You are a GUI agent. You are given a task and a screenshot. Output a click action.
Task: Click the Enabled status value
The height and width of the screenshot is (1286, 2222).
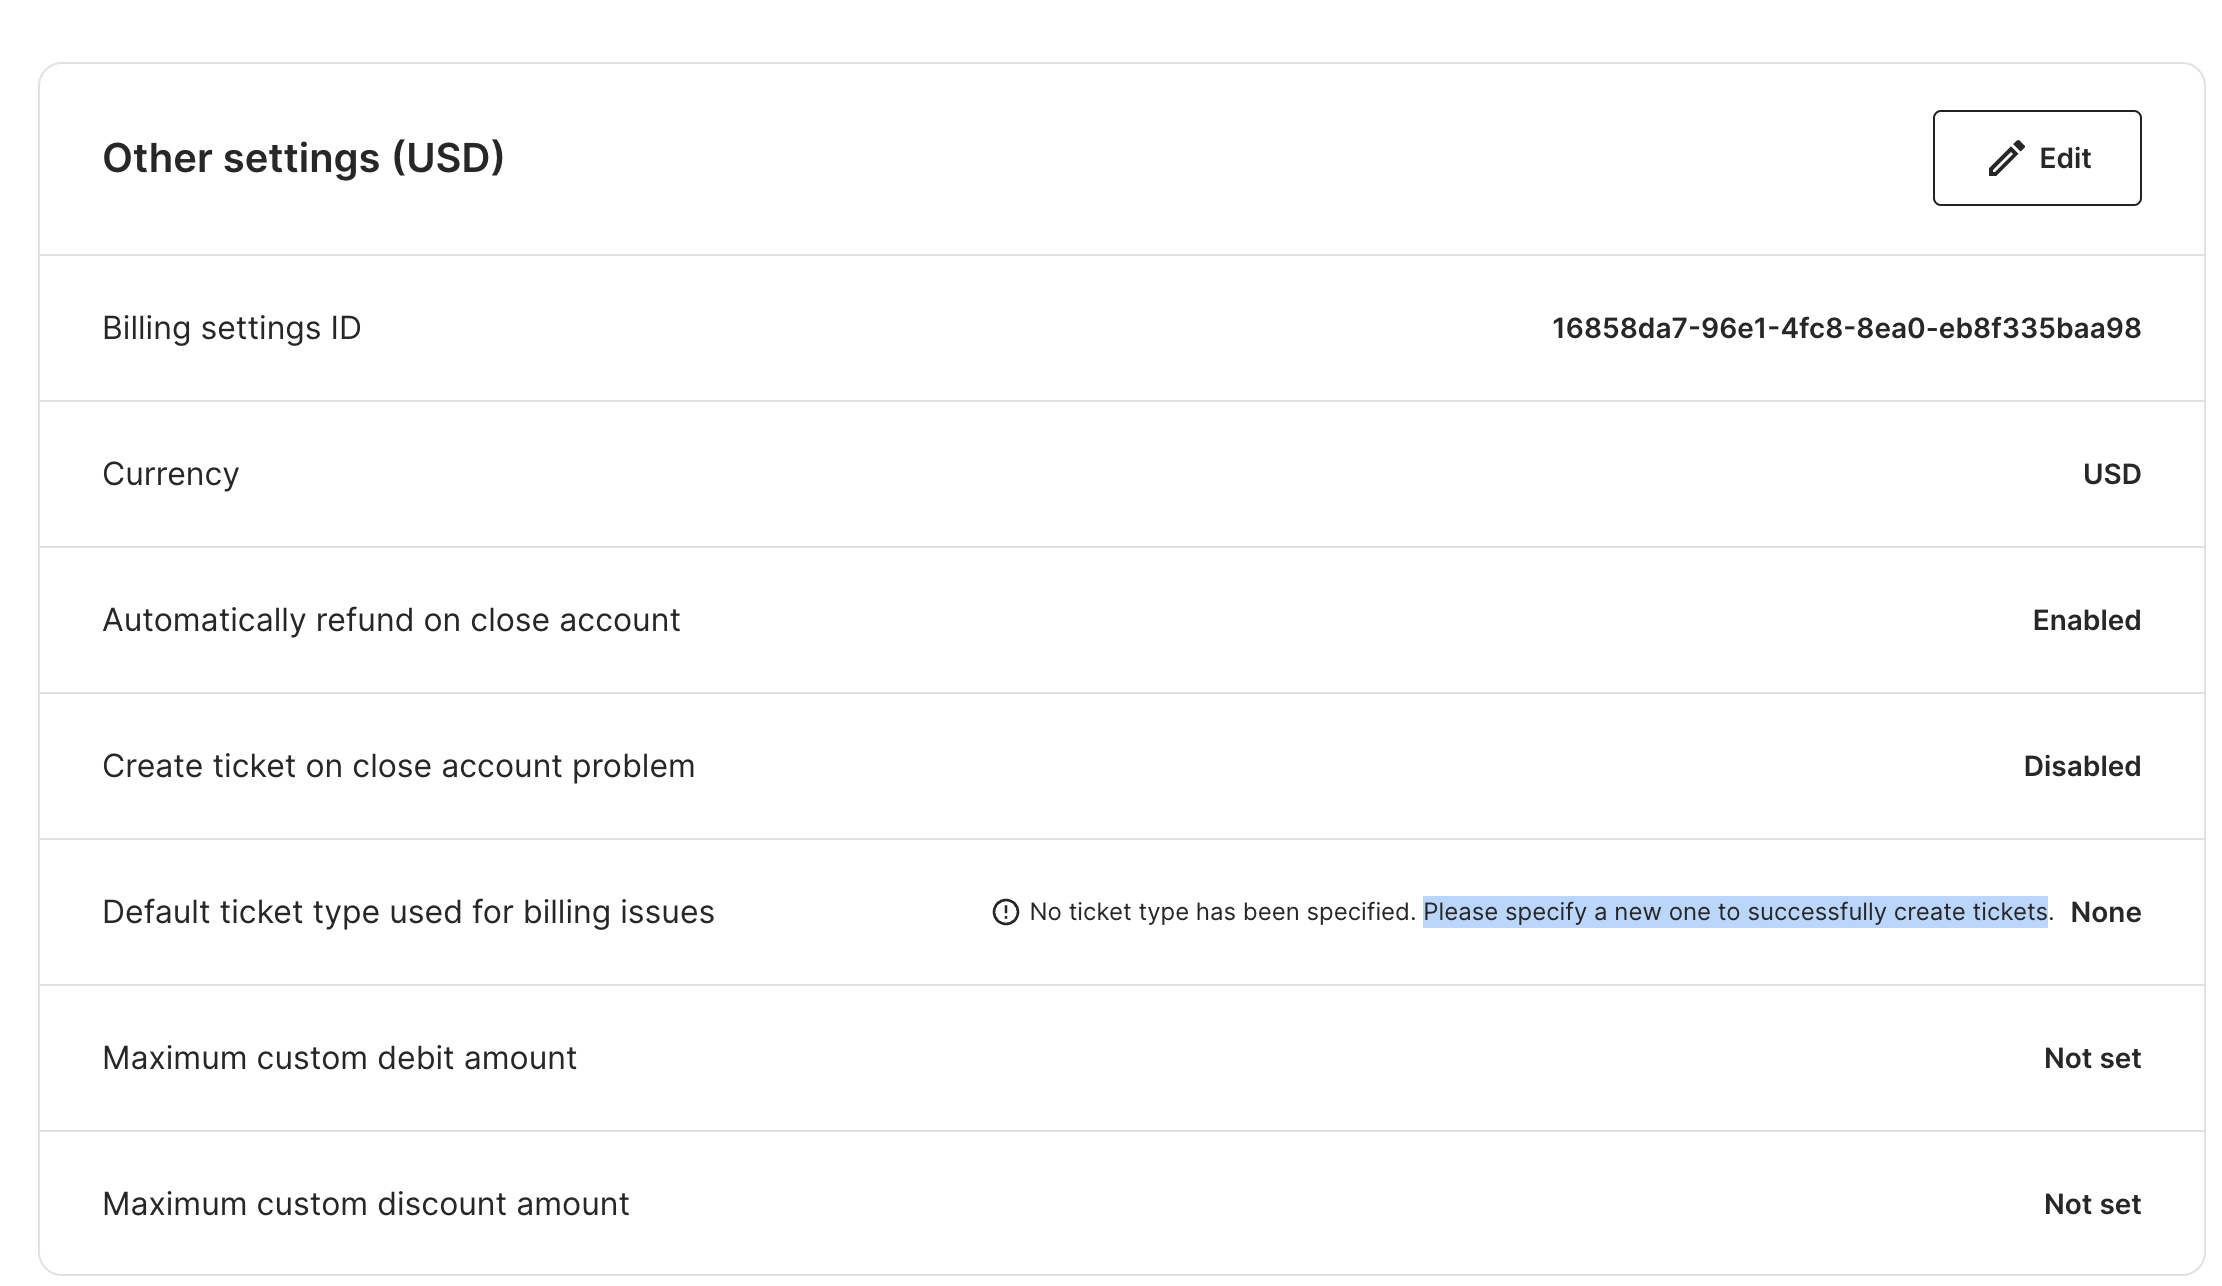pyautogui.click(x=2087, y=620)
